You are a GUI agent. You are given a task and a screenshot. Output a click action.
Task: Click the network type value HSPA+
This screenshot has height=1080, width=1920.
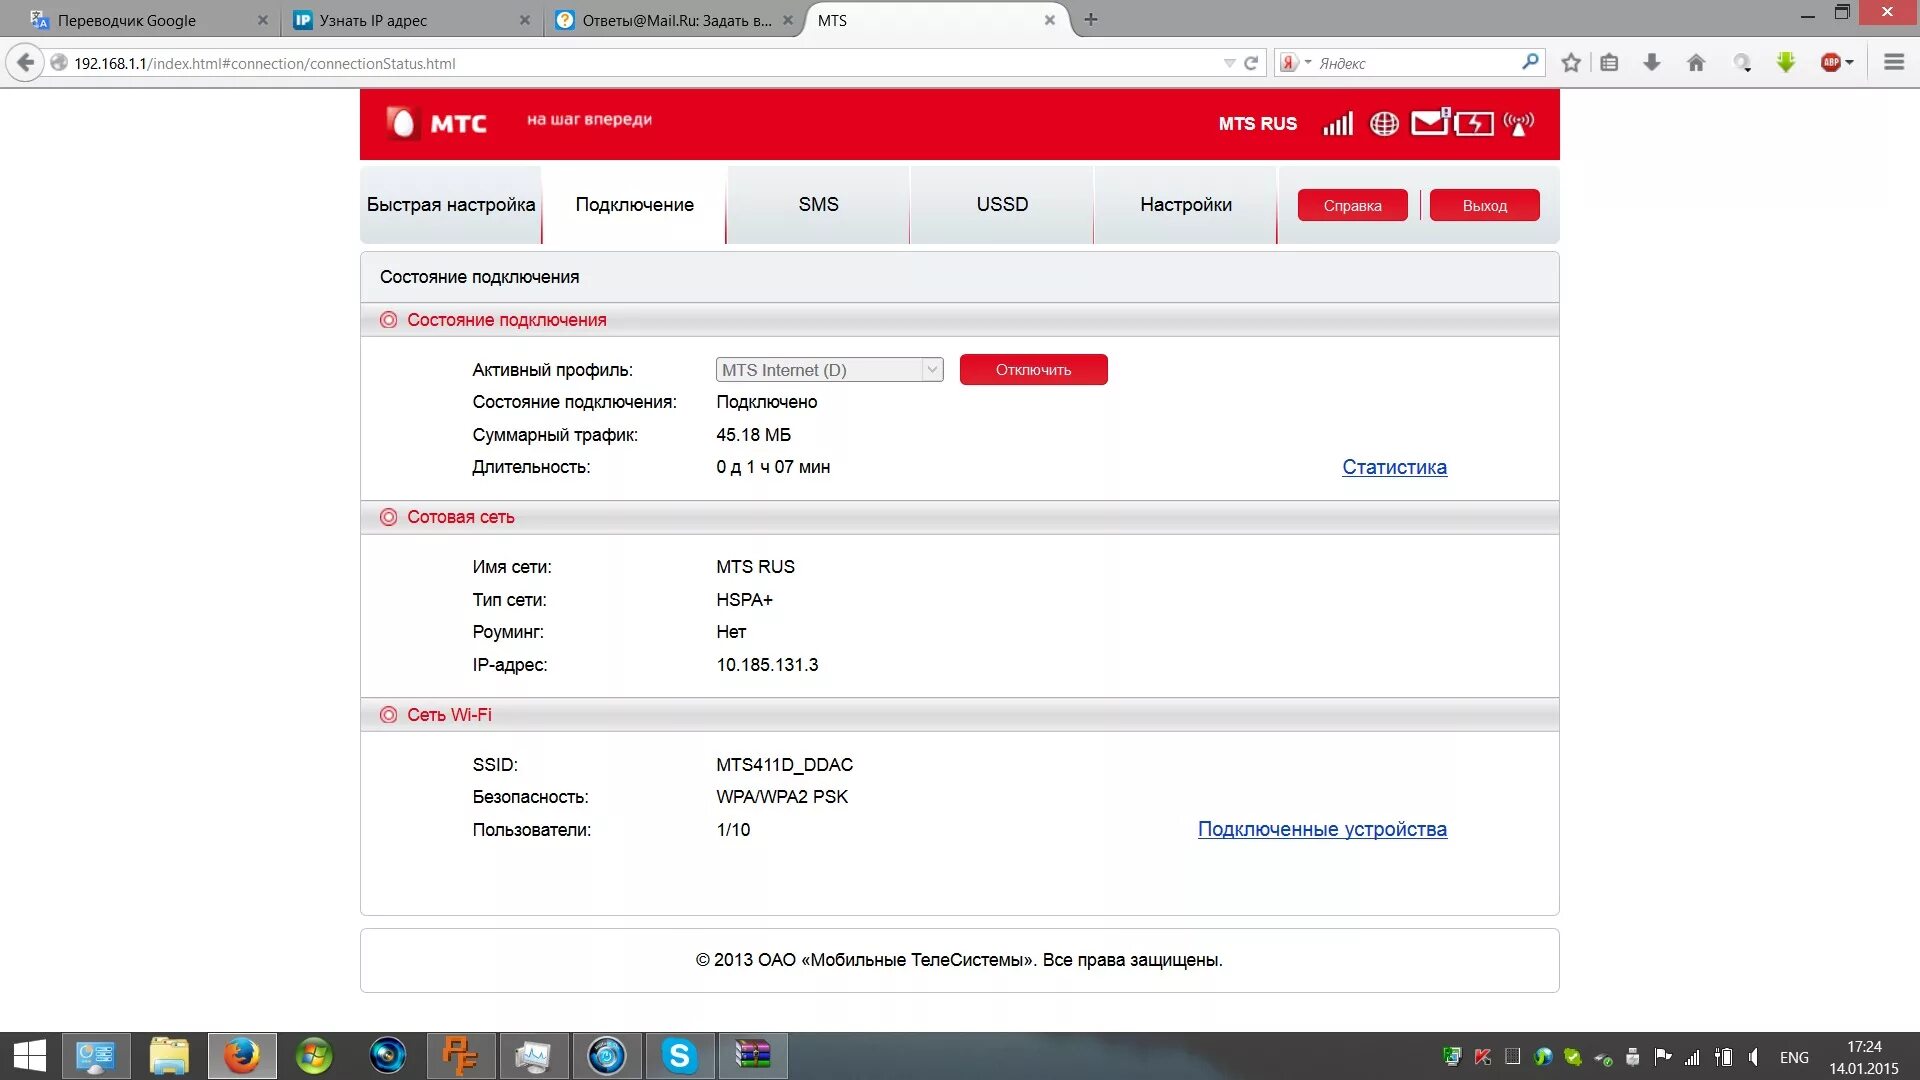tap(744, 600)
